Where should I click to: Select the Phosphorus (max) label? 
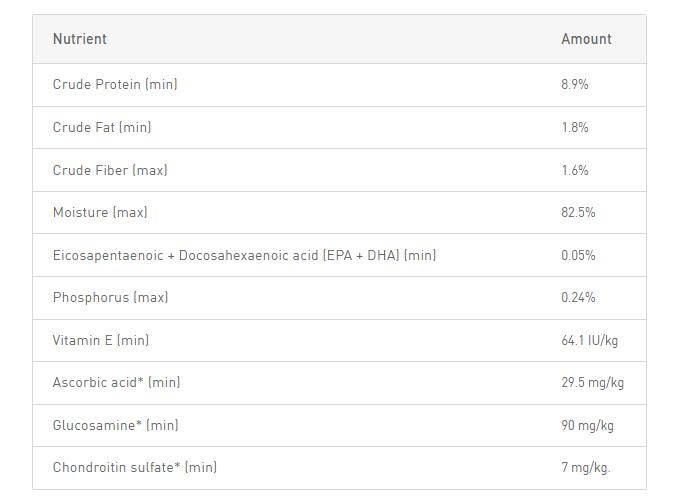111,297
